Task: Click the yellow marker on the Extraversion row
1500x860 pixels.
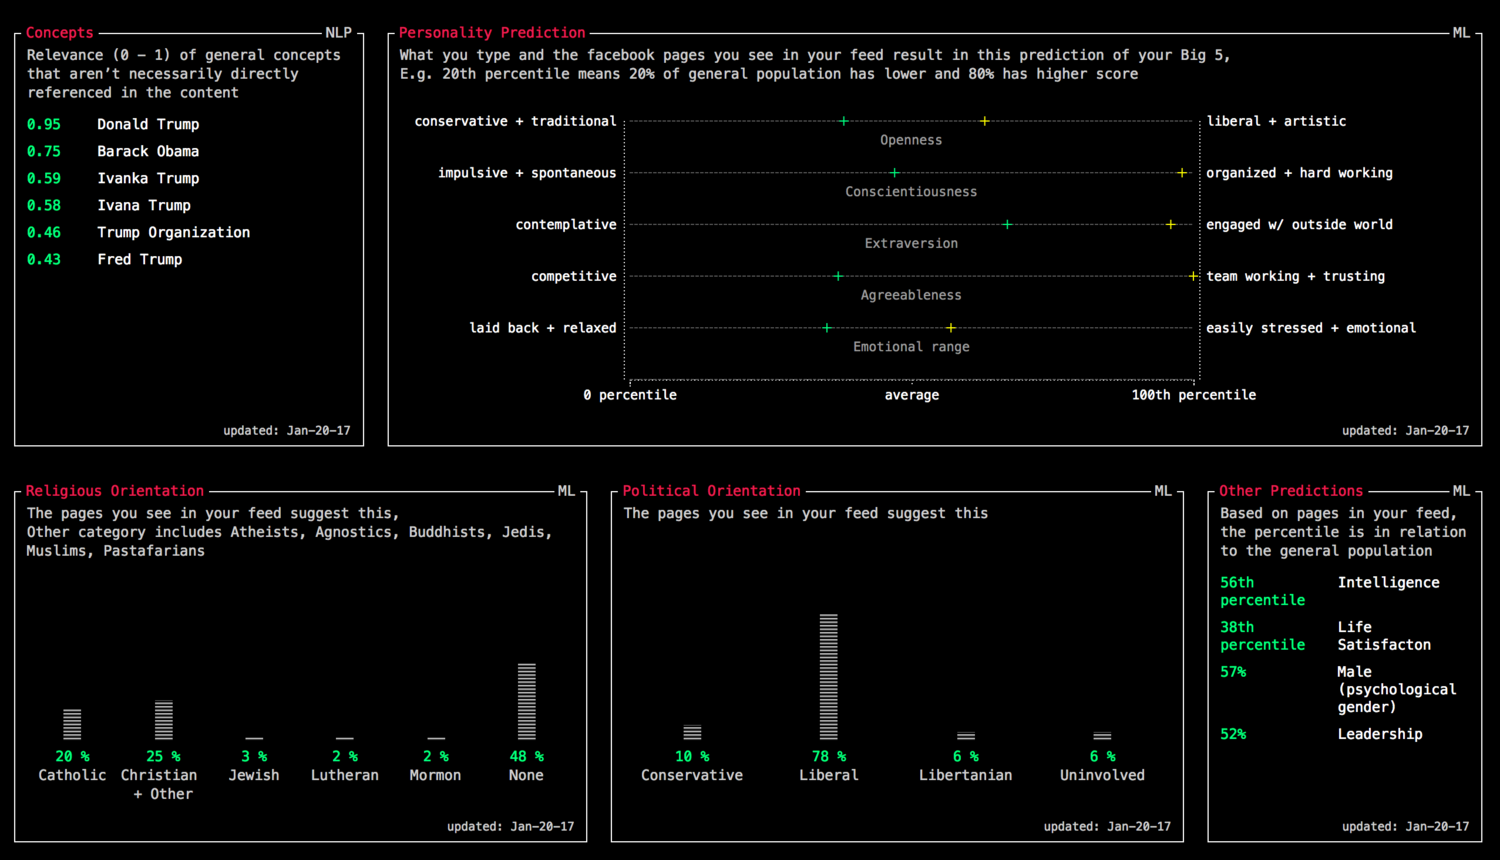Action: coord(1170,225)
